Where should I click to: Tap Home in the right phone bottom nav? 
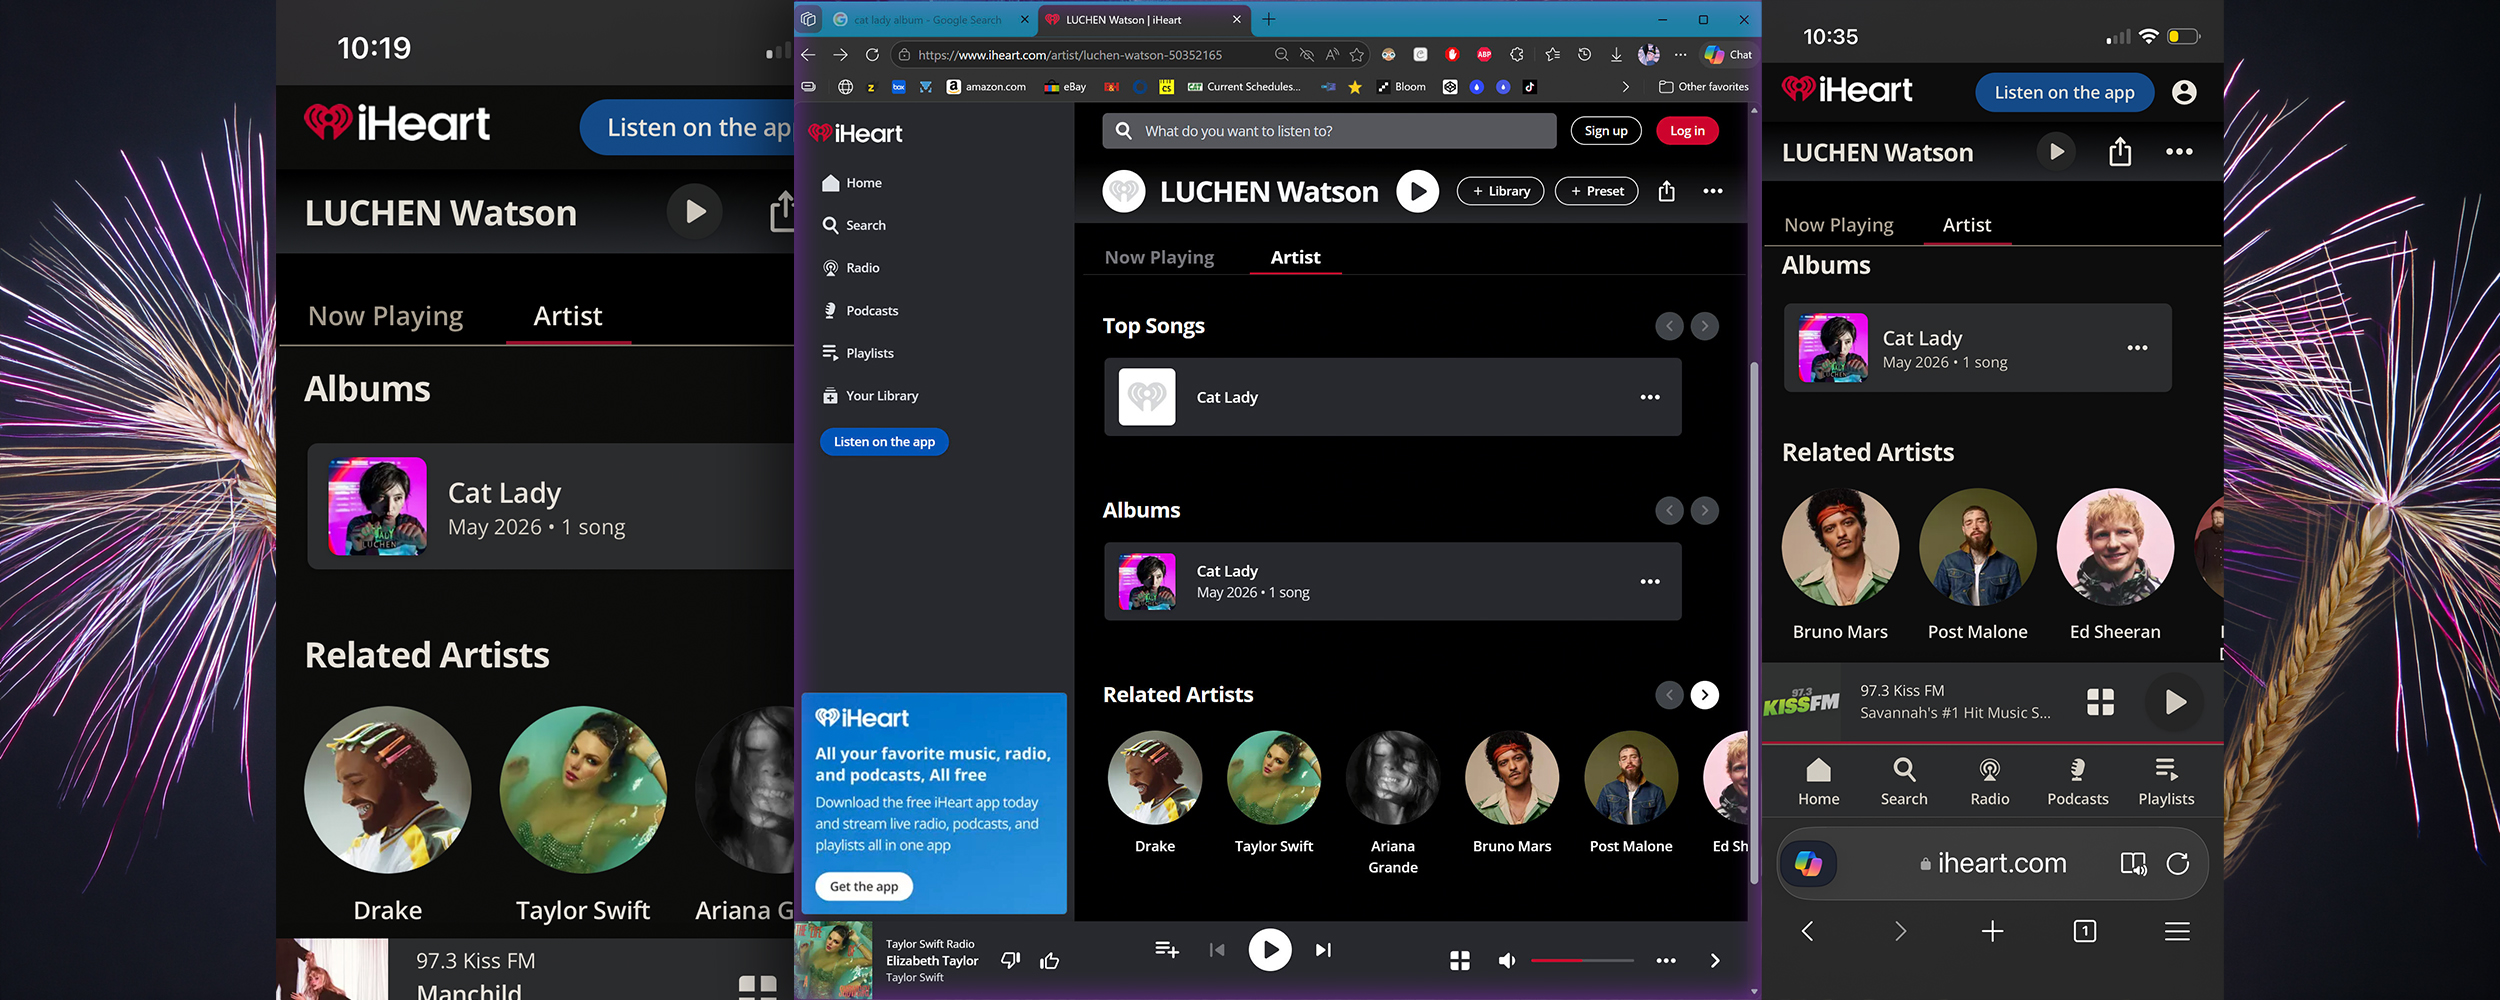pyautogui.click(x=1818, y=781)
